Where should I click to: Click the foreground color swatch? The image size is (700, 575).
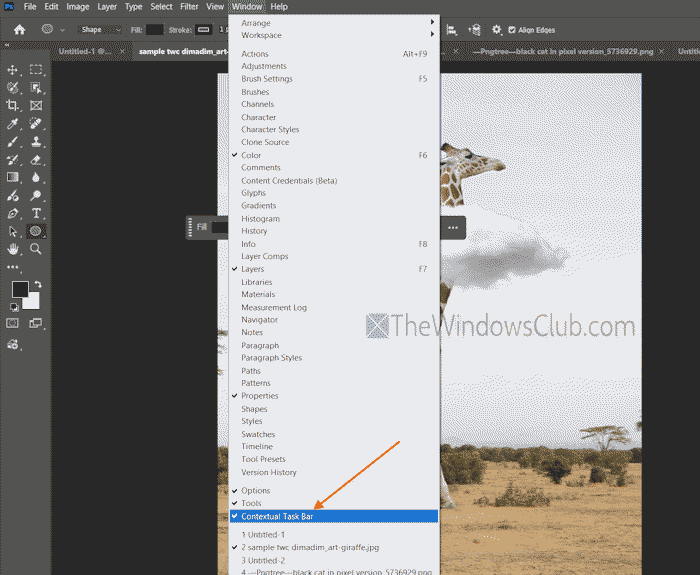coord(20,289)
